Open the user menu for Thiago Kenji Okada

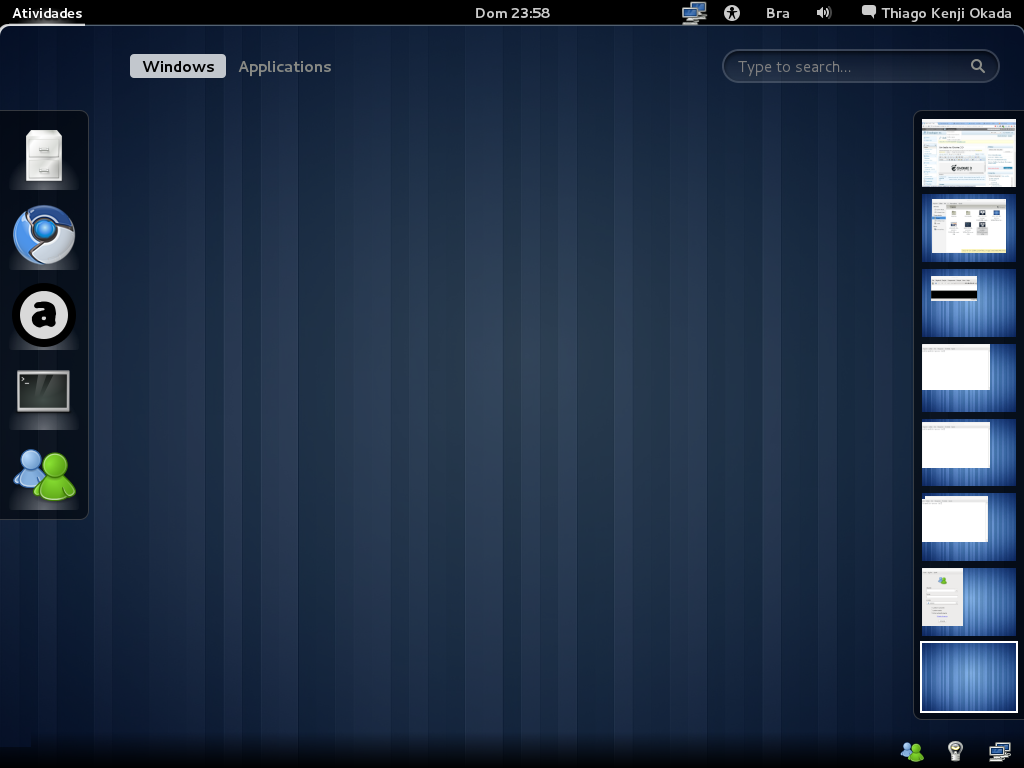click(936, 13)
